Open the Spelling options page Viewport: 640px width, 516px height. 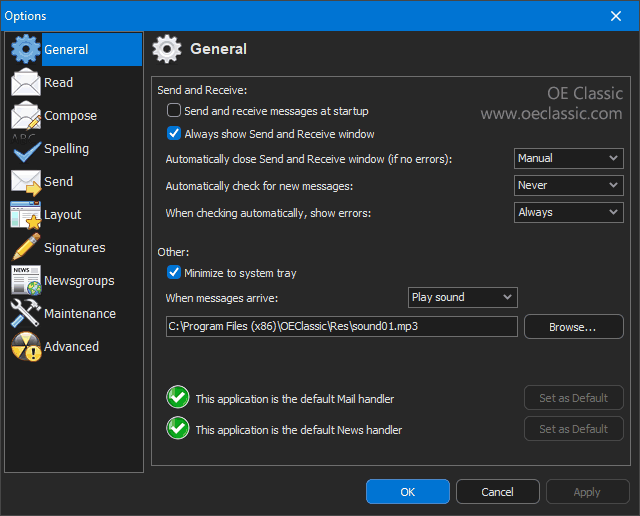tap(66, 149)
